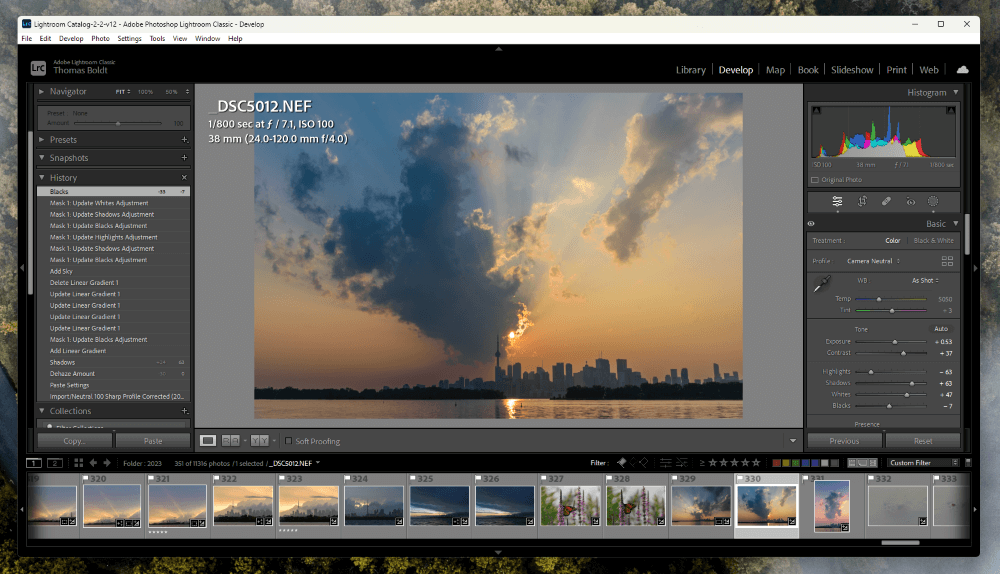Enable the Soft Proofing checkbox

pyautogui.click(x=288, y=441)
